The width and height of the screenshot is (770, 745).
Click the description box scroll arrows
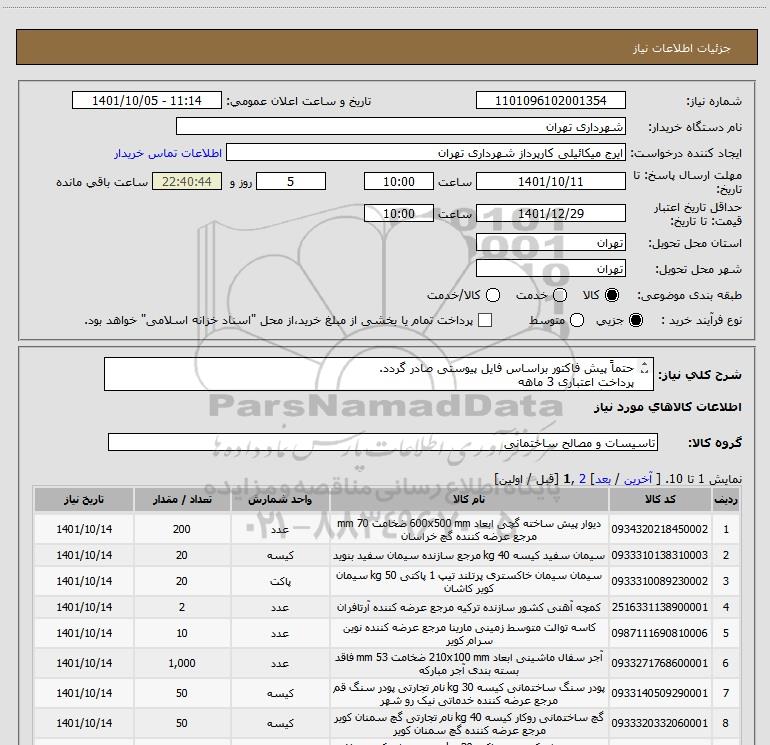point(645,367)
